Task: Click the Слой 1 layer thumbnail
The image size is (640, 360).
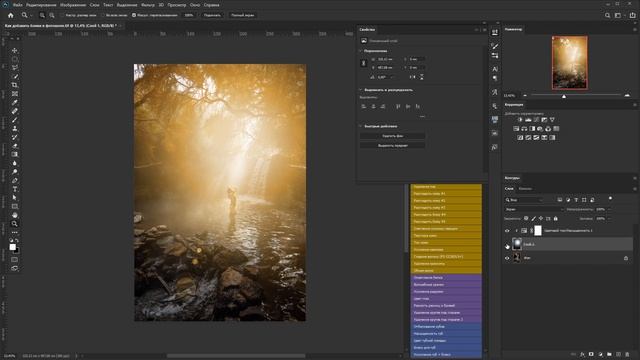Action: 517,244
